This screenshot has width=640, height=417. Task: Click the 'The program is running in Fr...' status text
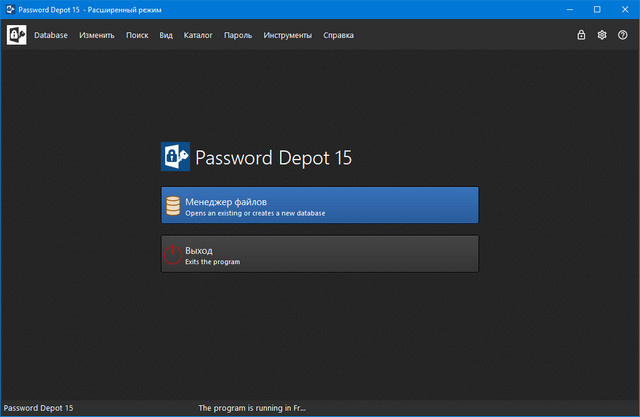pos(252,408)
